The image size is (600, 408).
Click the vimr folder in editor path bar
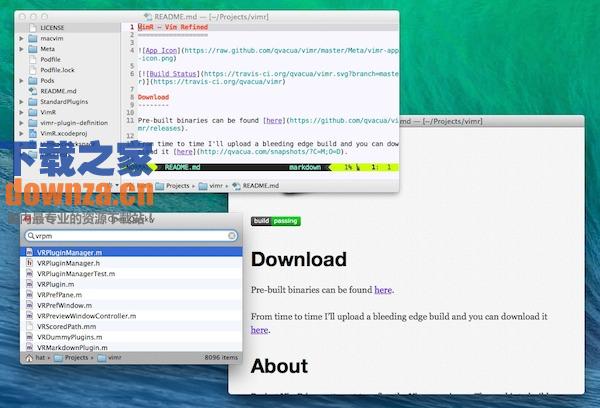click(211, 186)
